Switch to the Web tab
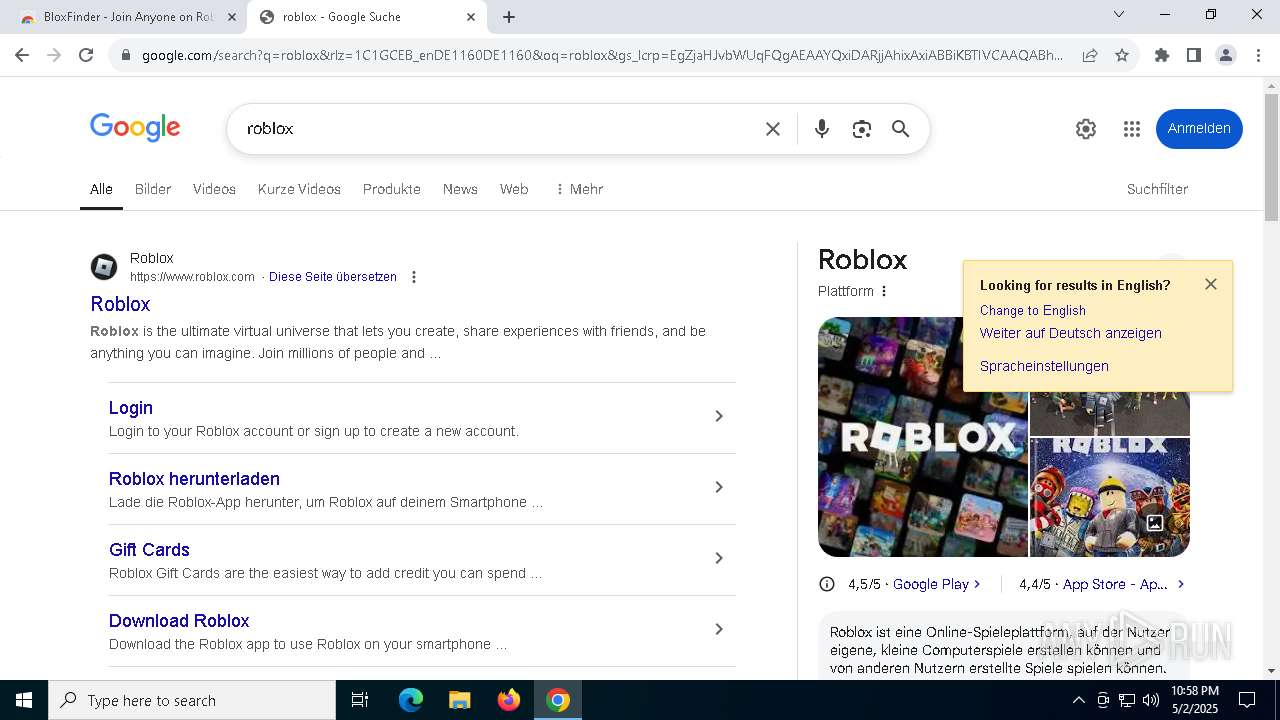Screen dimensions: 1280x720 pos(514,189)
